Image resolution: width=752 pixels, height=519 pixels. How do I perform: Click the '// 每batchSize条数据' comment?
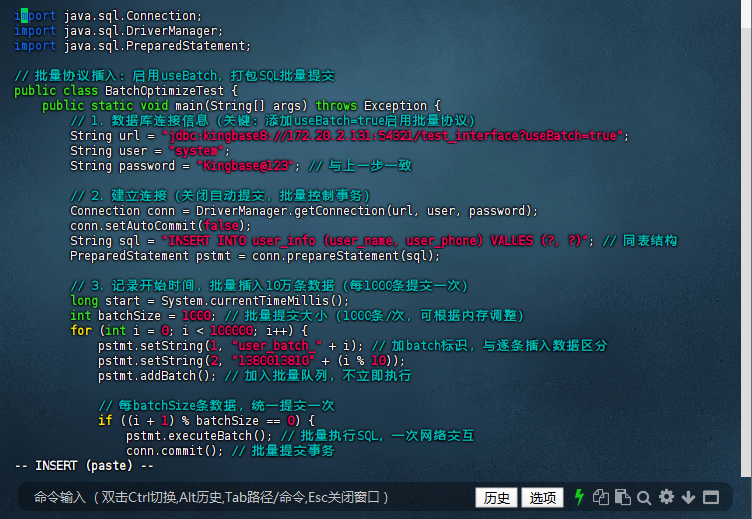click(216, 405)
